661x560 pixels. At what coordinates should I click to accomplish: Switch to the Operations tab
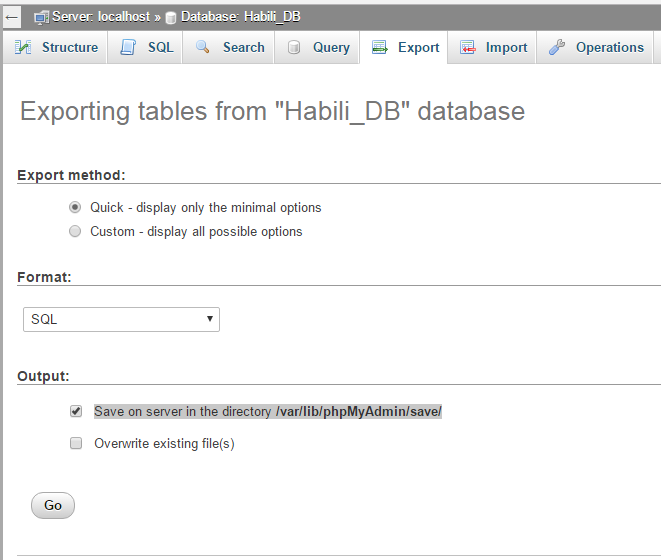(x=609, y=47)
